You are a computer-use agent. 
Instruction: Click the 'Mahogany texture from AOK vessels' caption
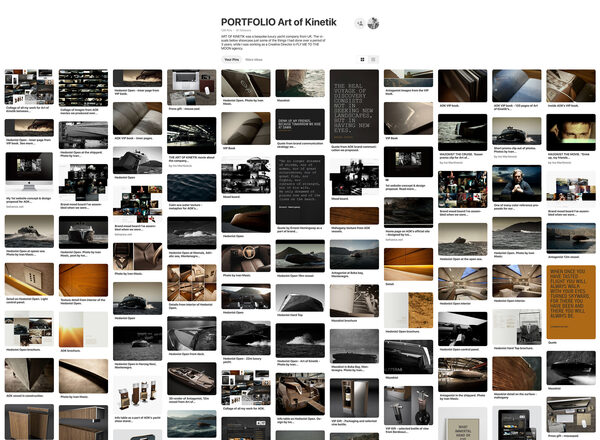(x=351, y=230)
